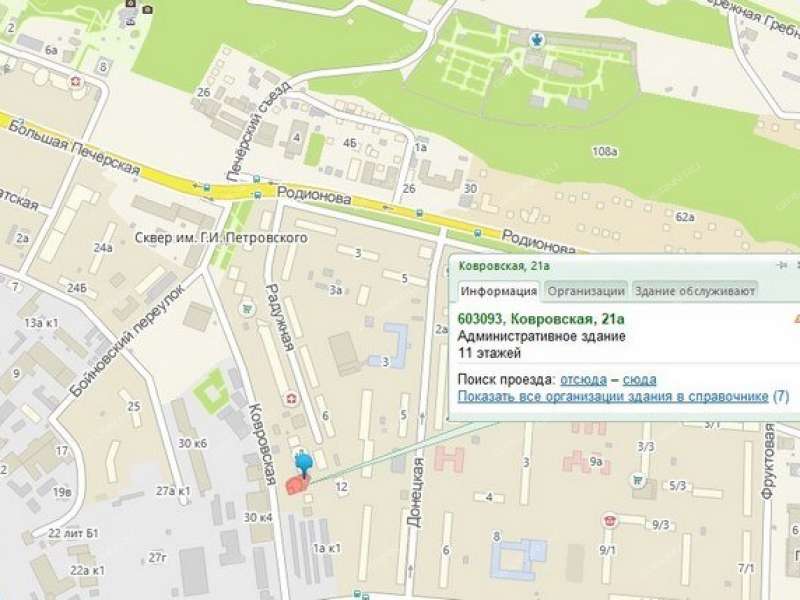Image resolution: width=800 pixels, height=600 pixels.
Task: Show all organizations of building in directory
Action: tap(613, 397)
